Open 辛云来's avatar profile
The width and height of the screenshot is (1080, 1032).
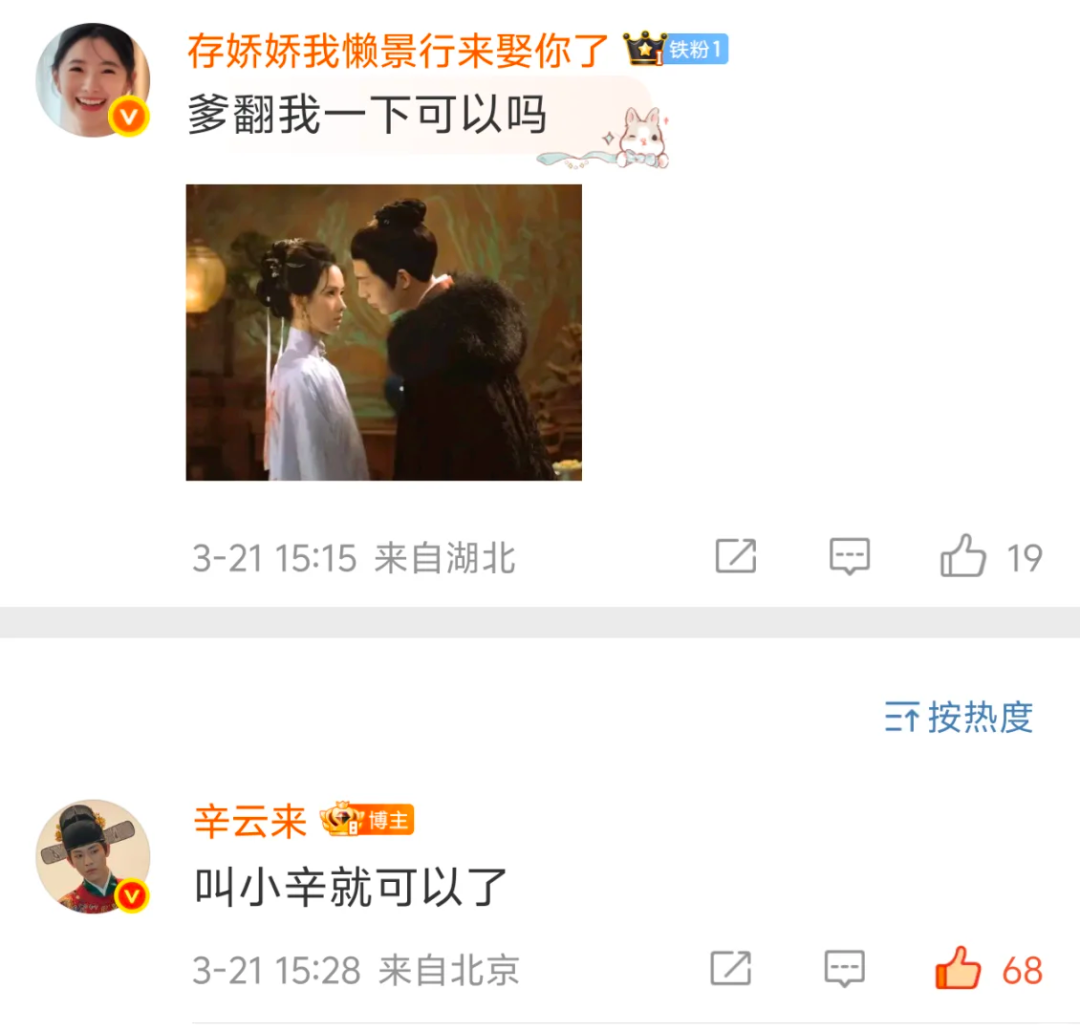pos(92,856)
